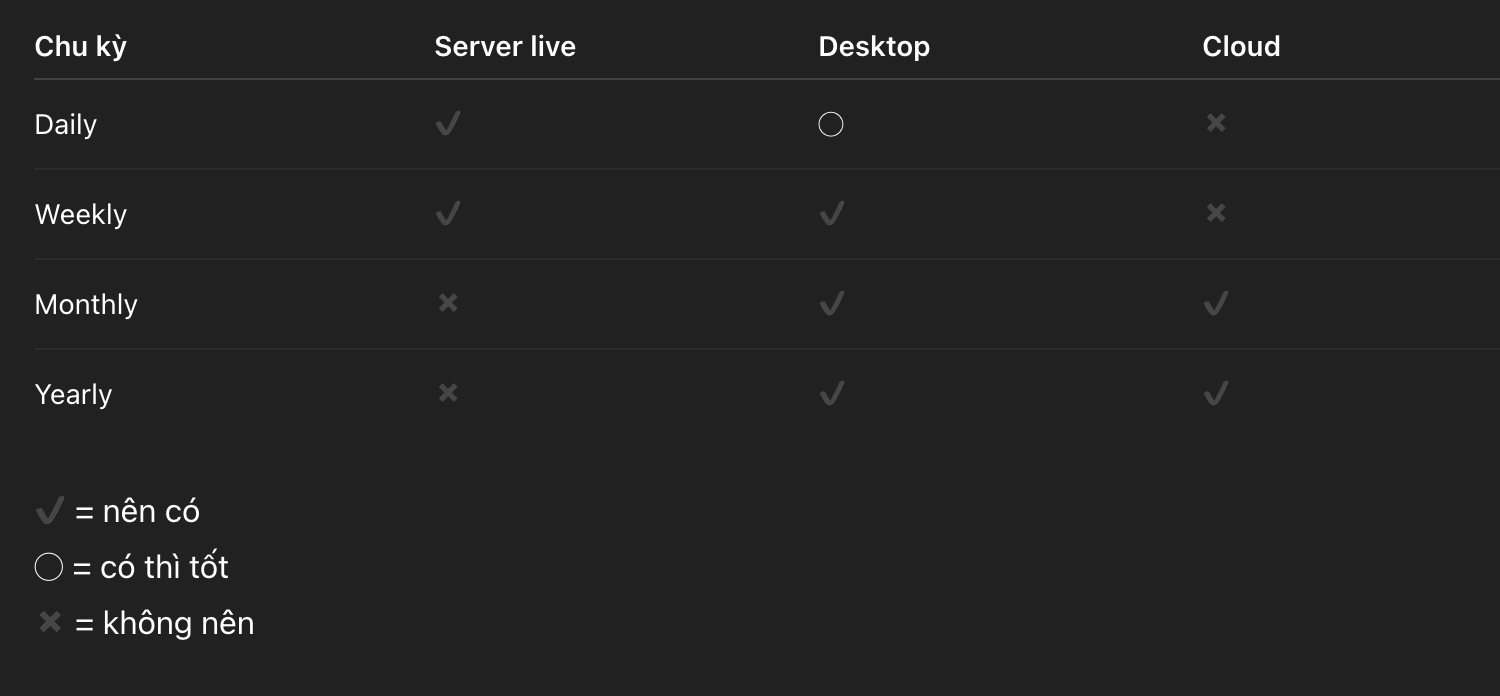1500x696 pixels.
Task: Click the cross icon in the legend
Action: [x=50, y=623]
